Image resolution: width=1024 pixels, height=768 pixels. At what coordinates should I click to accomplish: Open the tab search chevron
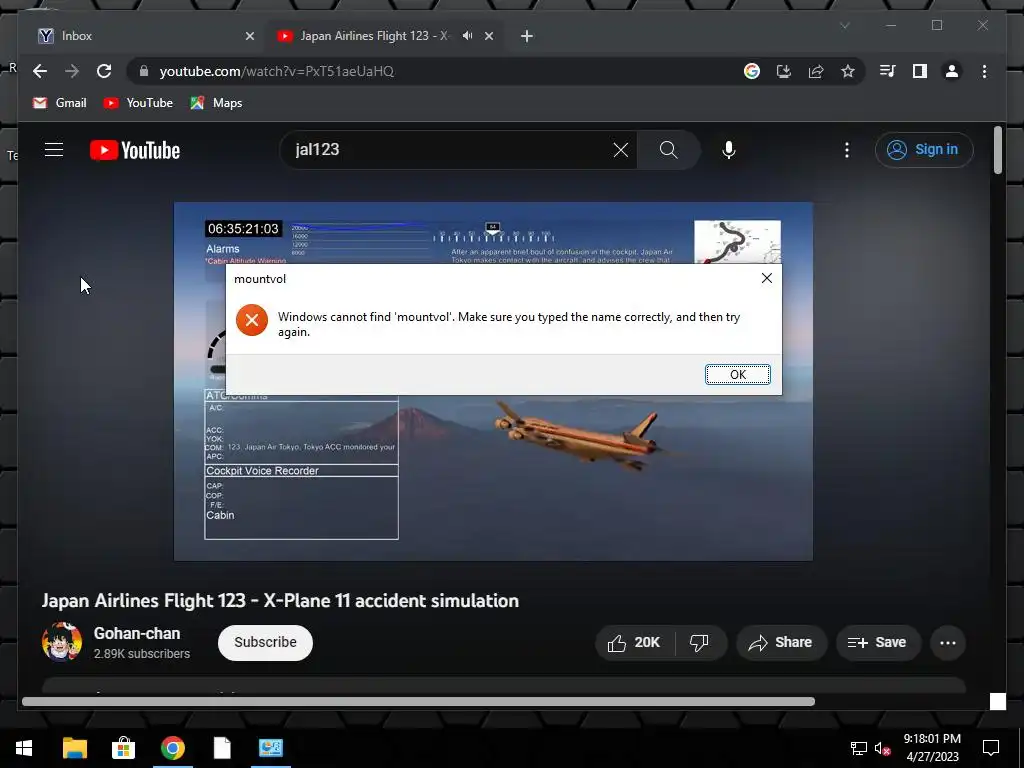pyautogui.click(x=844, y=25)
